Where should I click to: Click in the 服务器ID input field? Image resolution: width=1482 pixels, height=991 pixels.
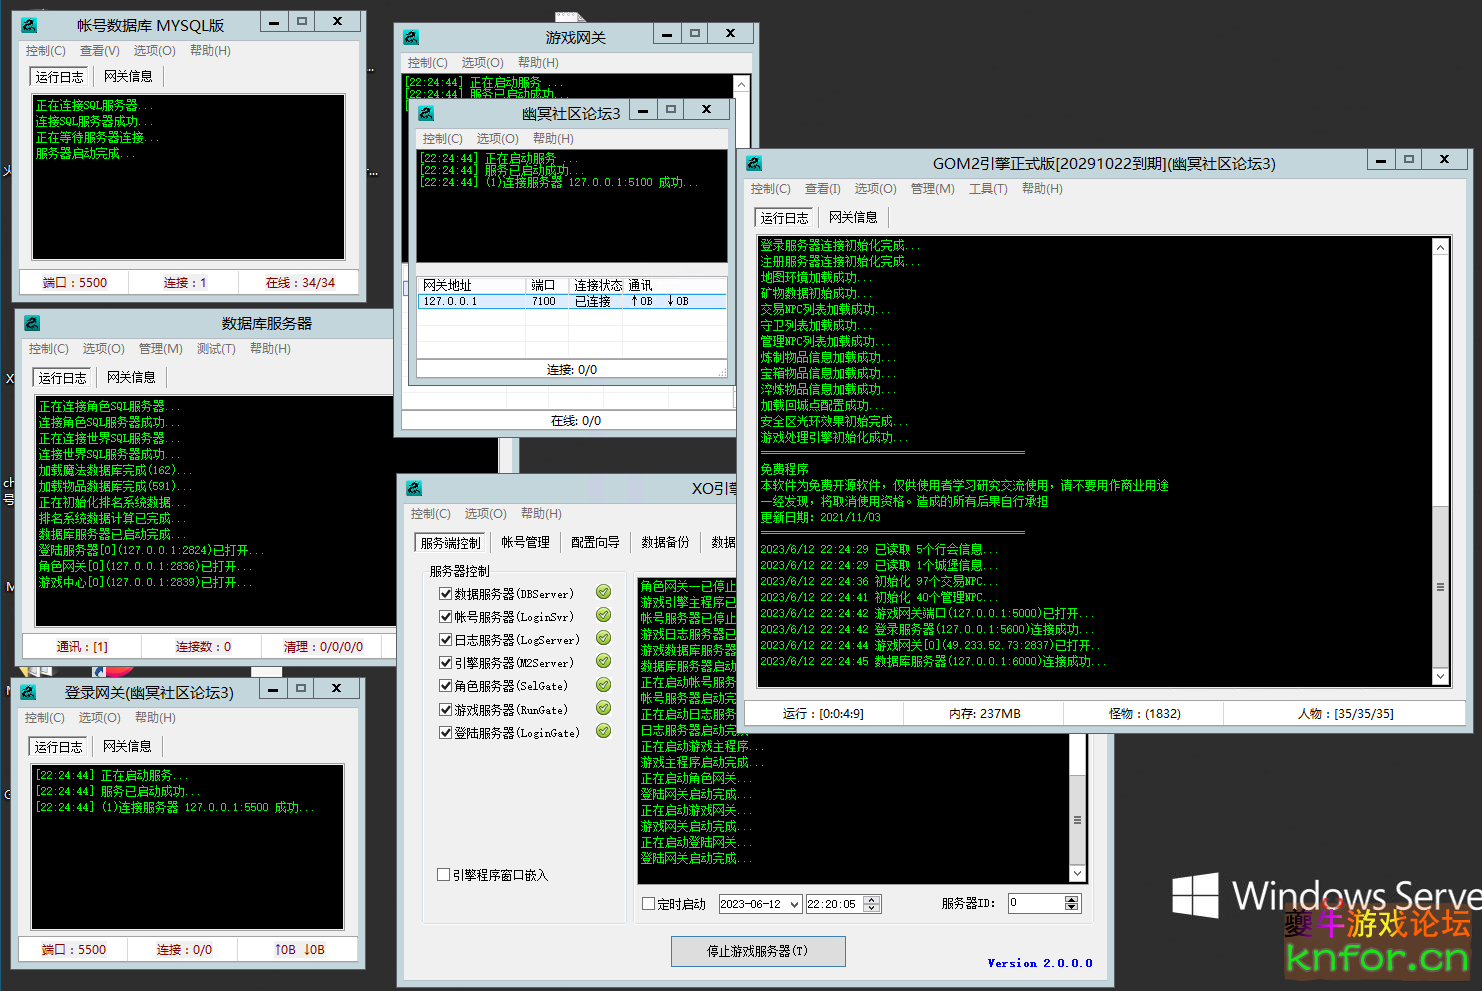tap(1036, 903)
